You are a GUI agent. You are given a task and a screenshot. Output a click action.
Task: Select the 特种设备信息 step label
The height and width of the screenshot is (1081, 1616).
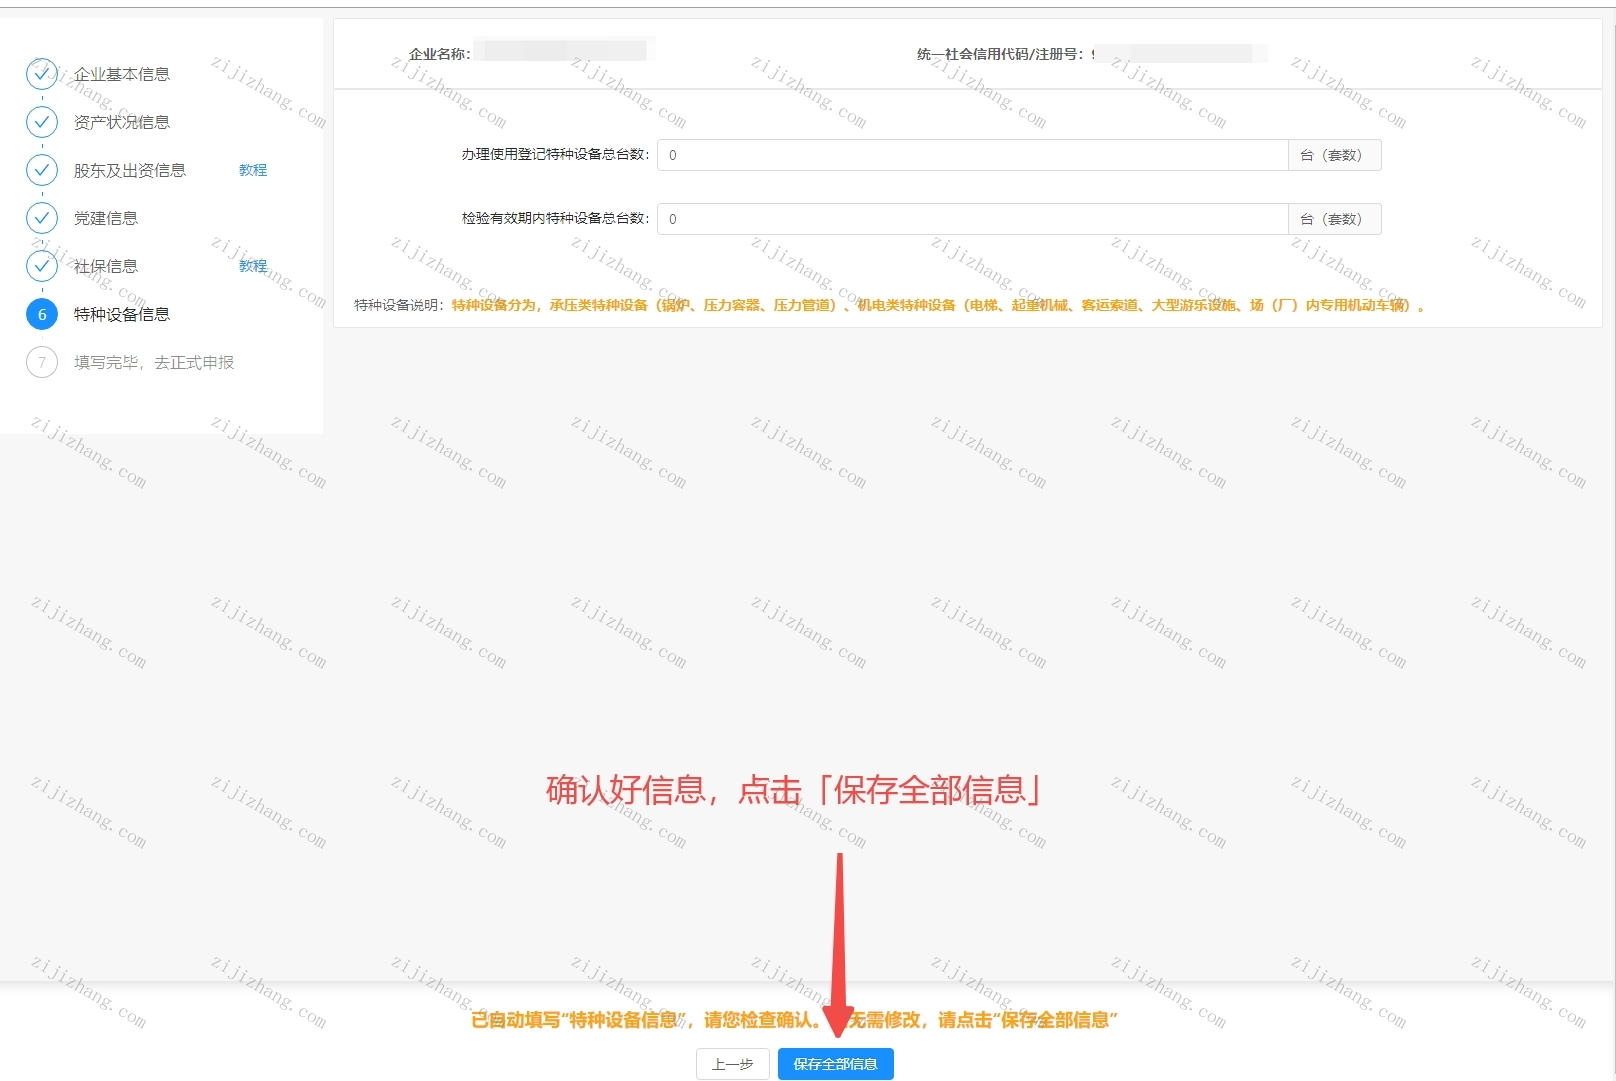(122, 314)
